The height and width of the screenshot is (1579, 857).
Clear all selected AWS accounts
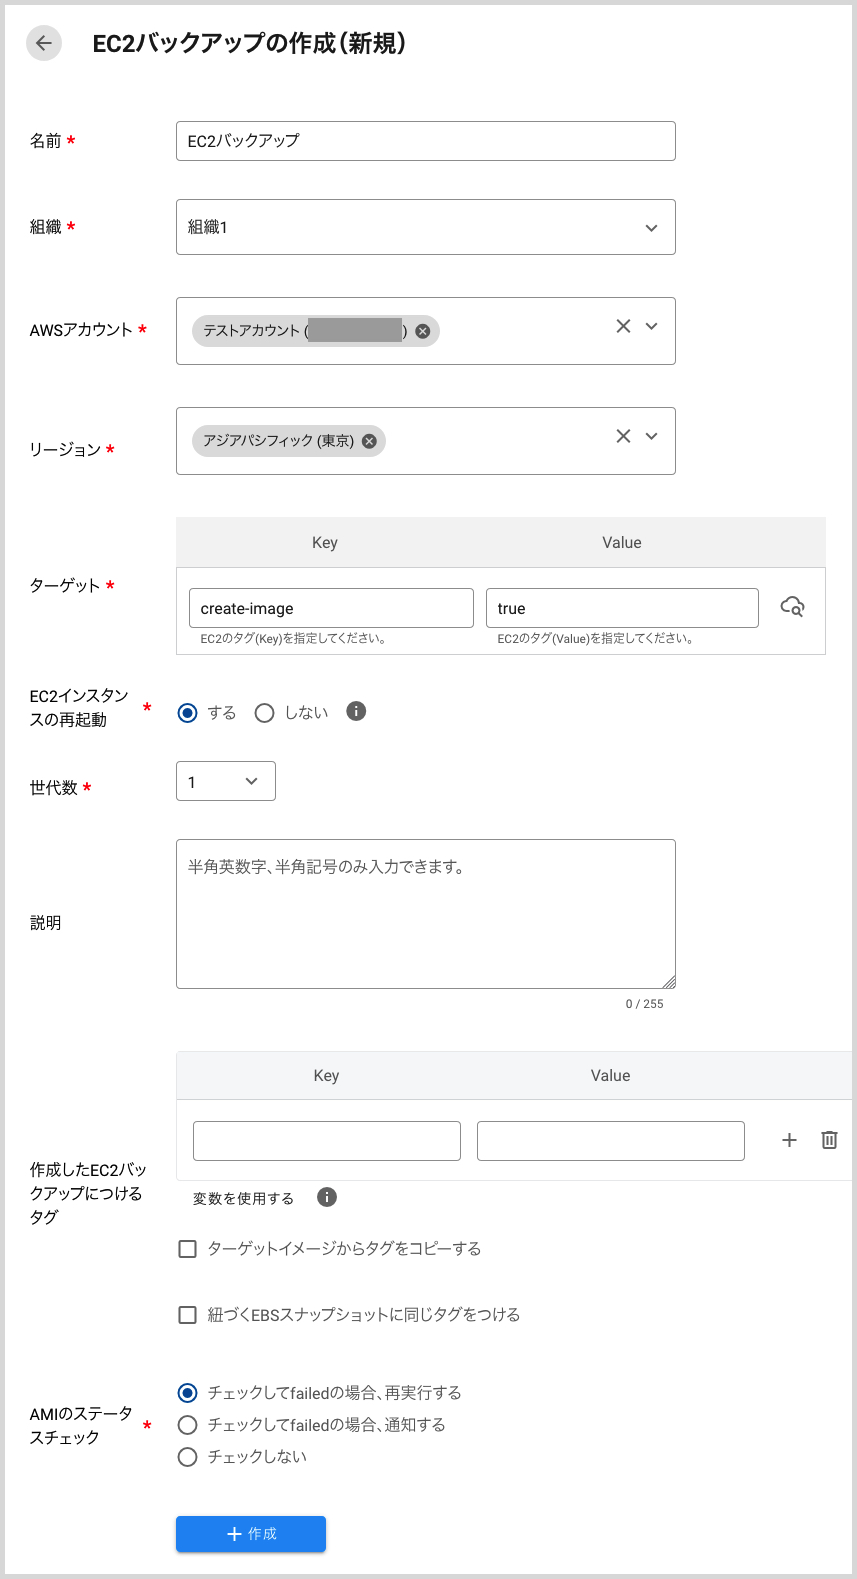tap(623, 326)
